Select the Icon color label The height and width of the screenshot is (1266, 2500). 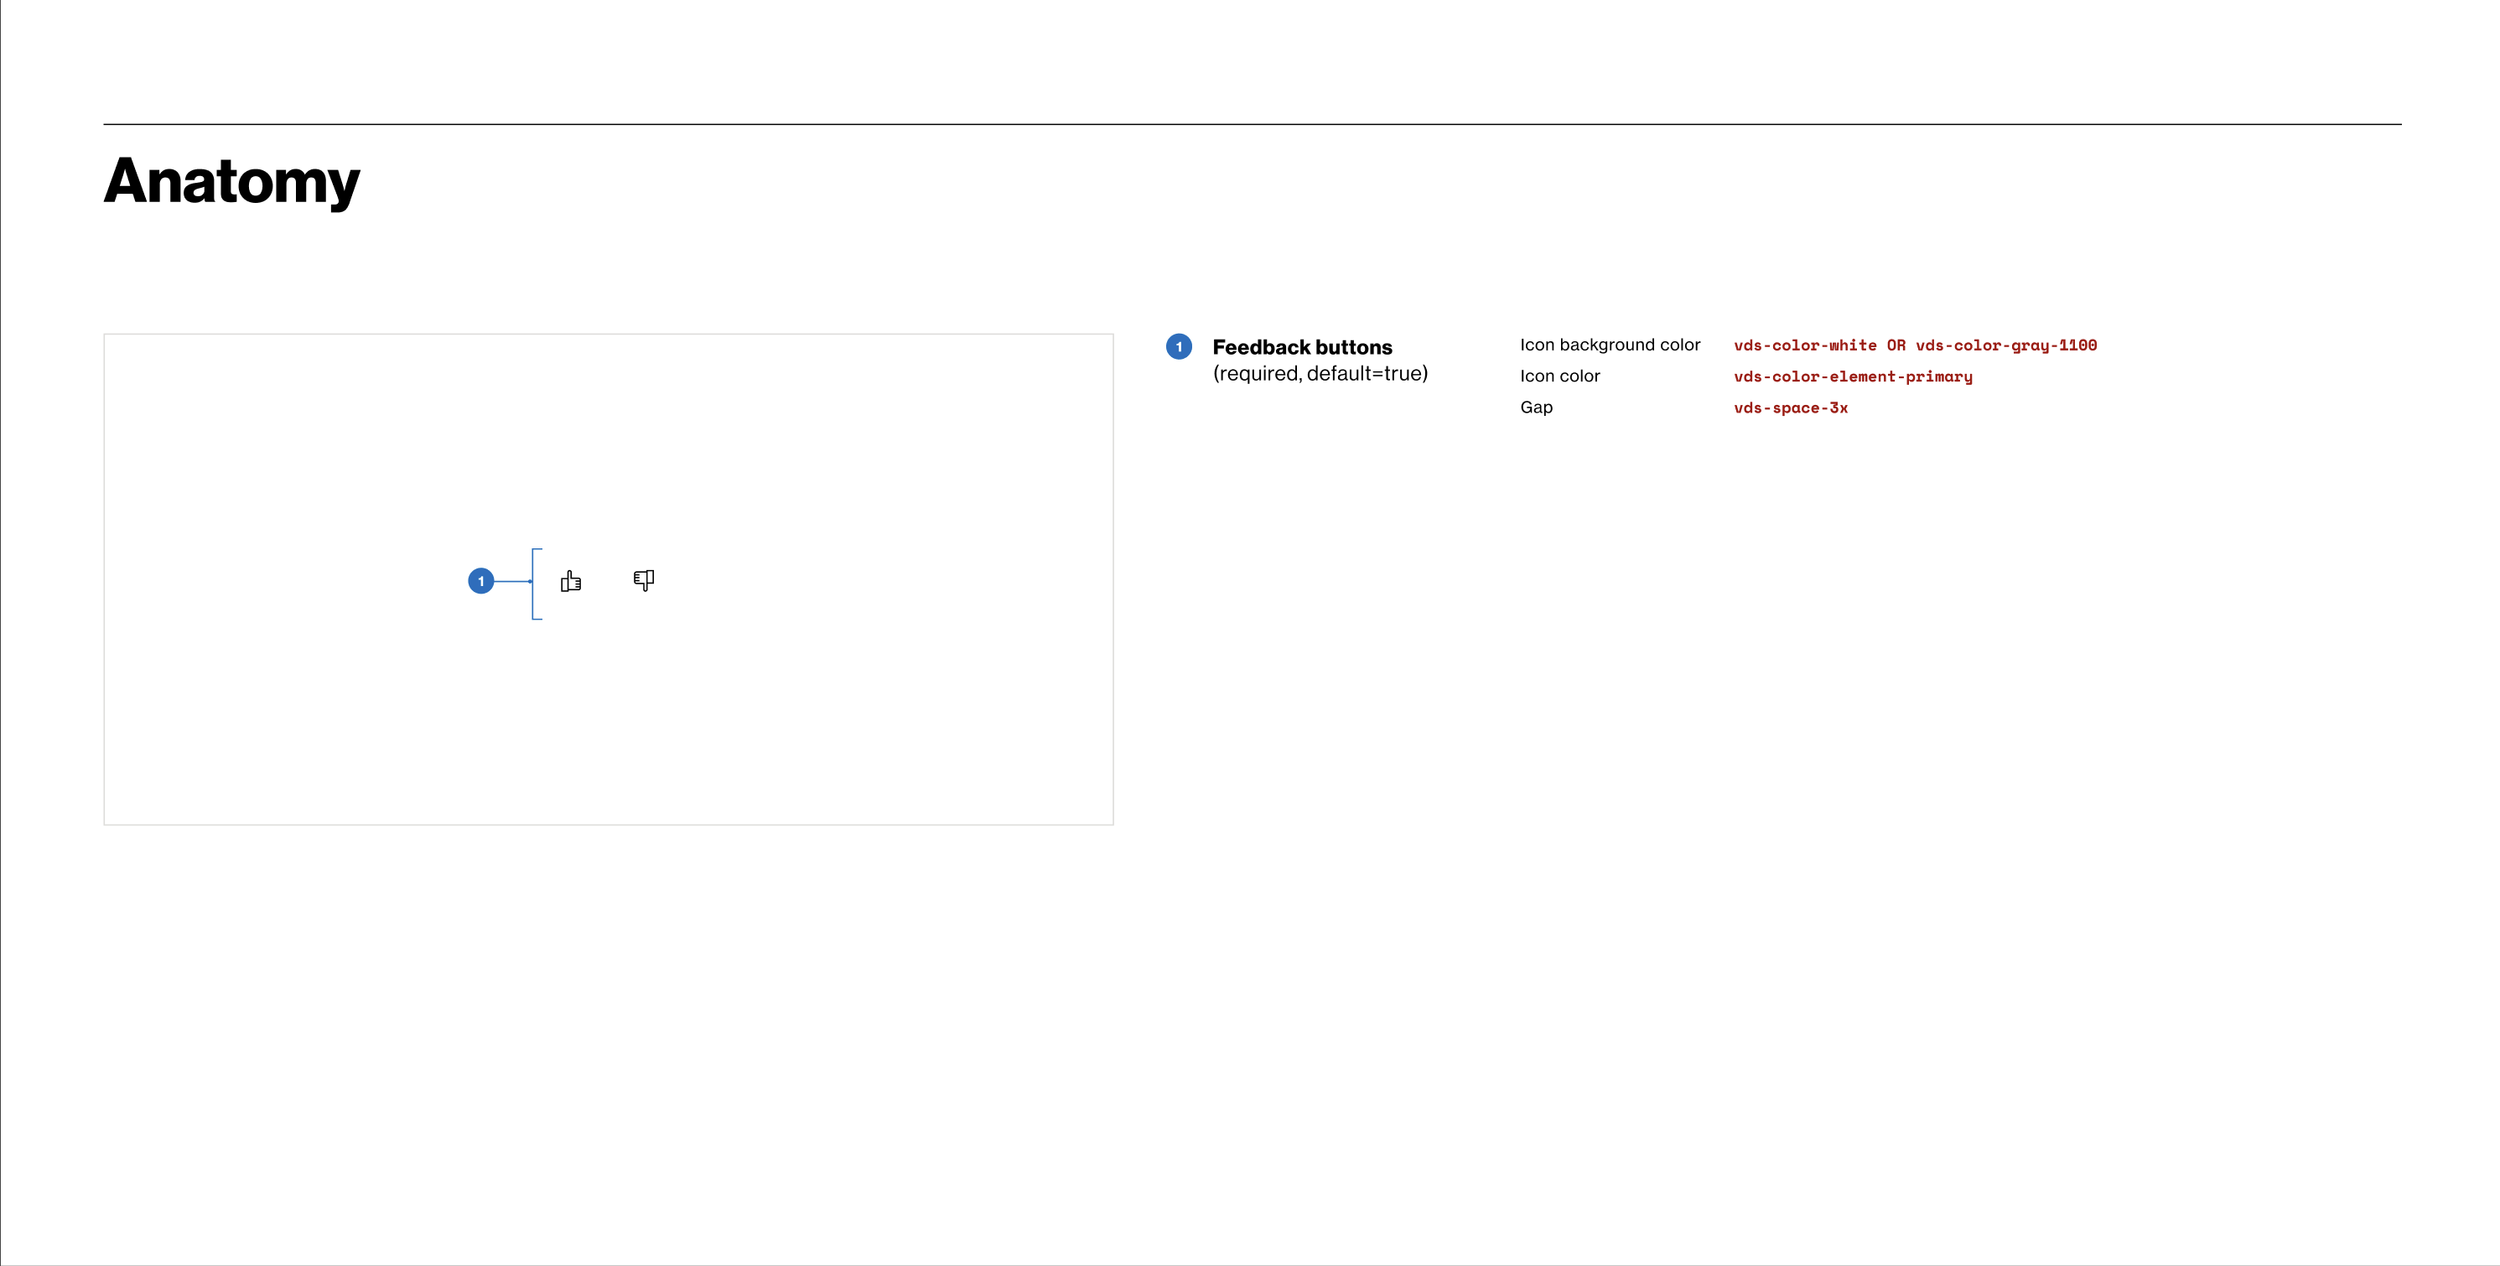click(1560, 376)
